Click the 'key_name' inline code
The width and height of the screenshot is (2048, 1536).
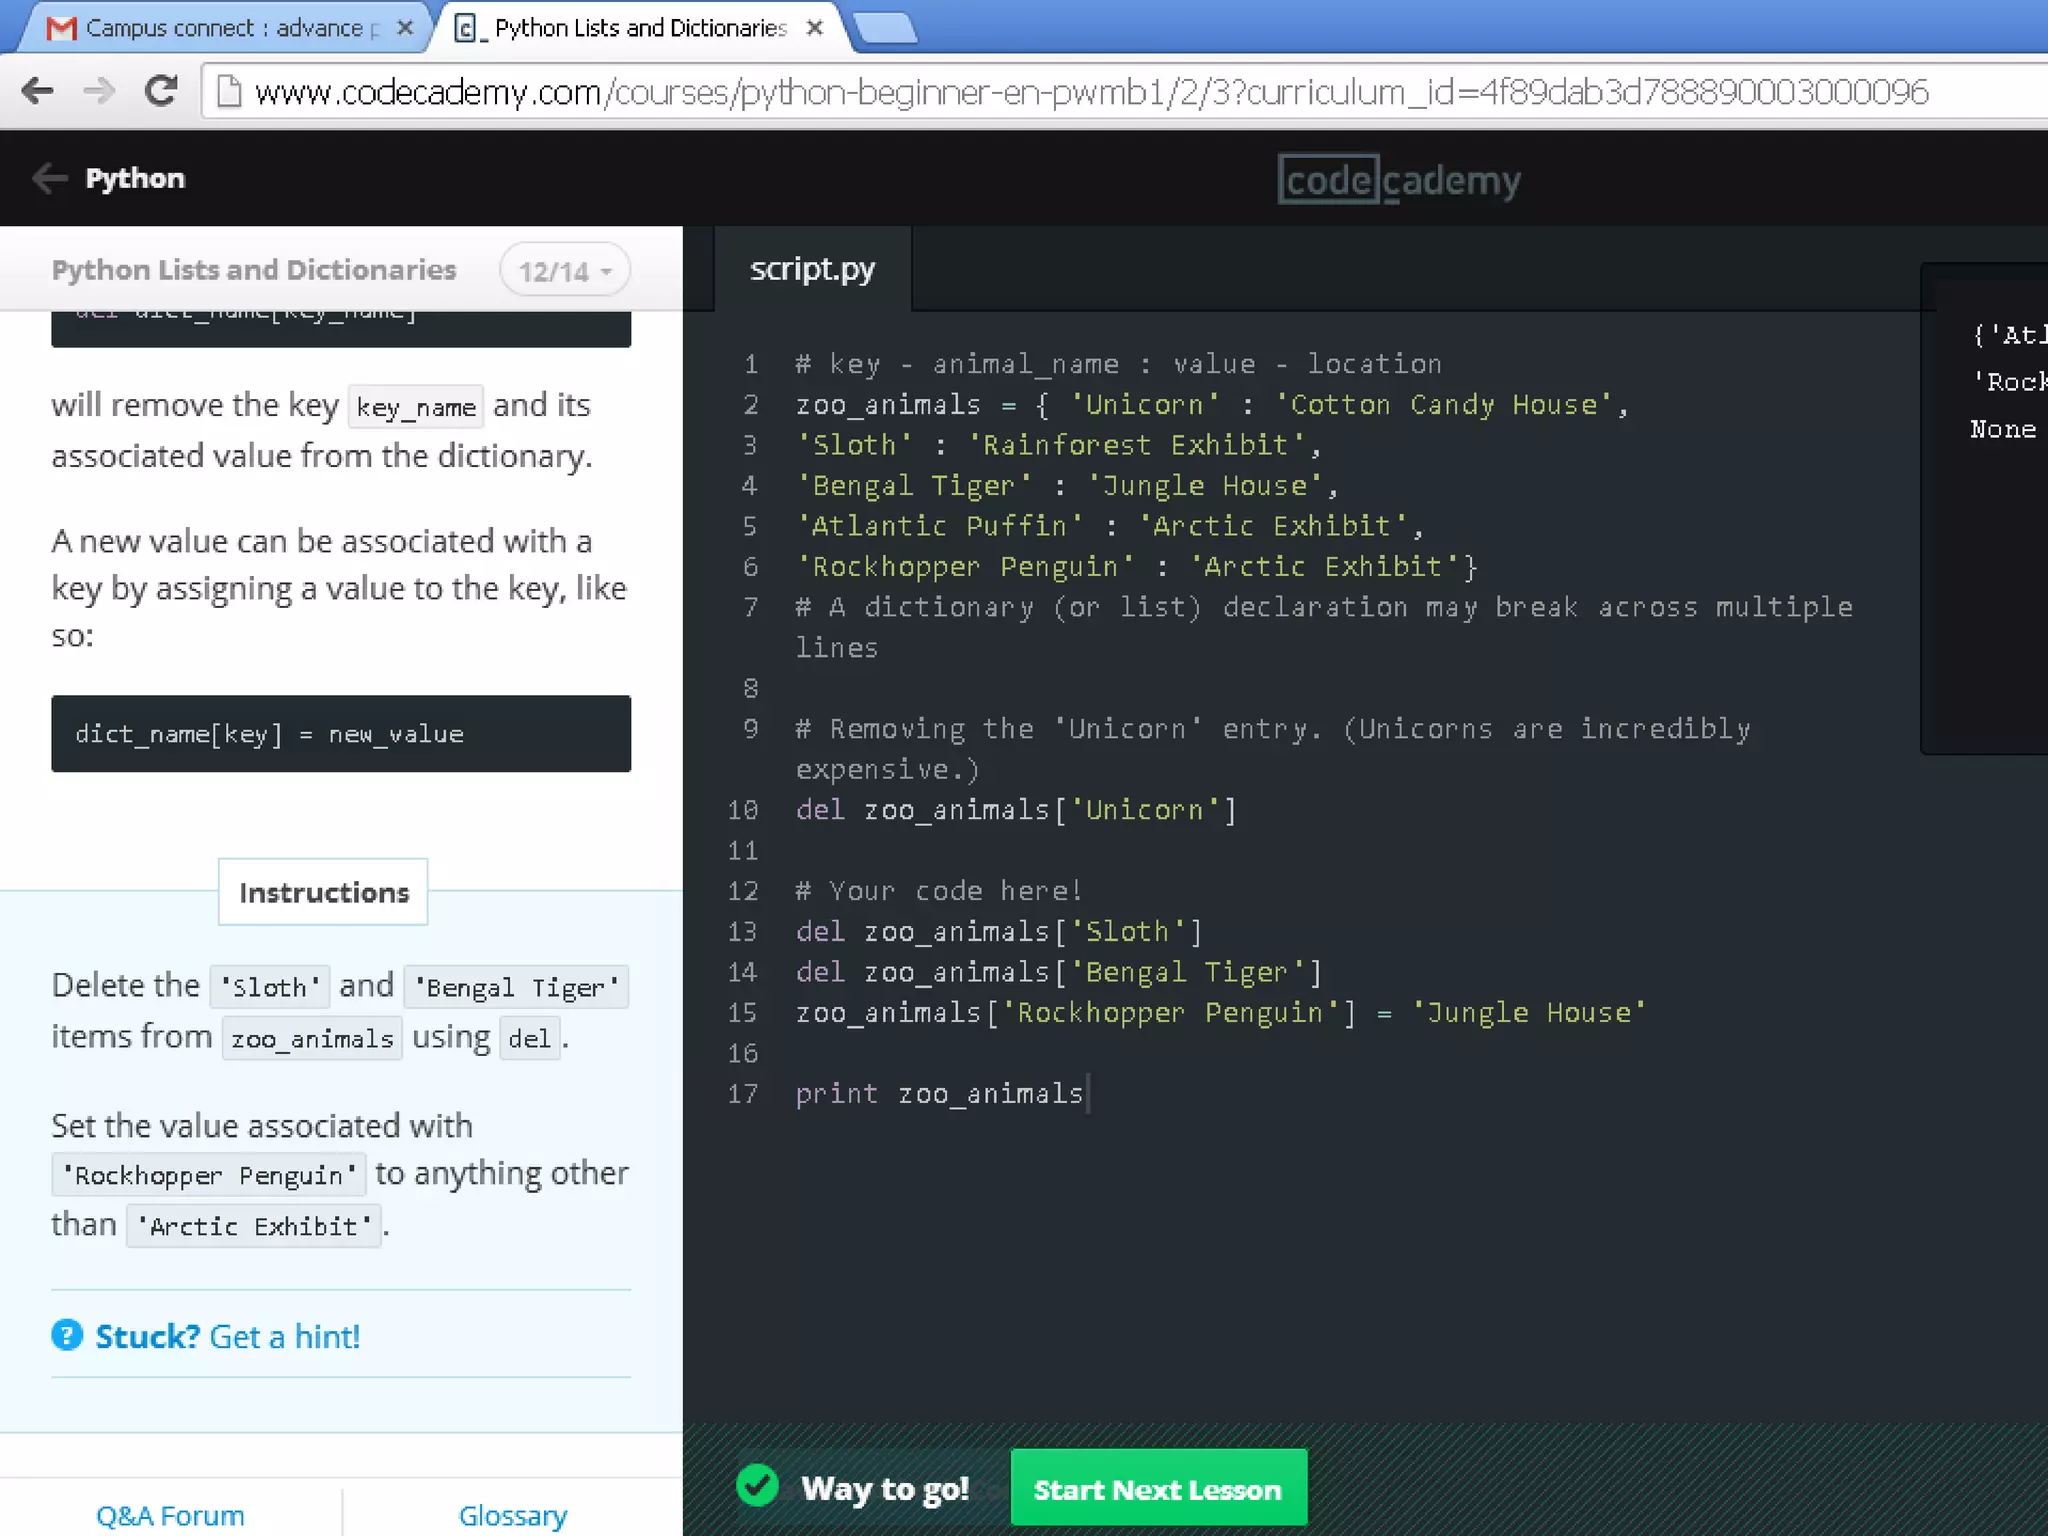(416, 407)
